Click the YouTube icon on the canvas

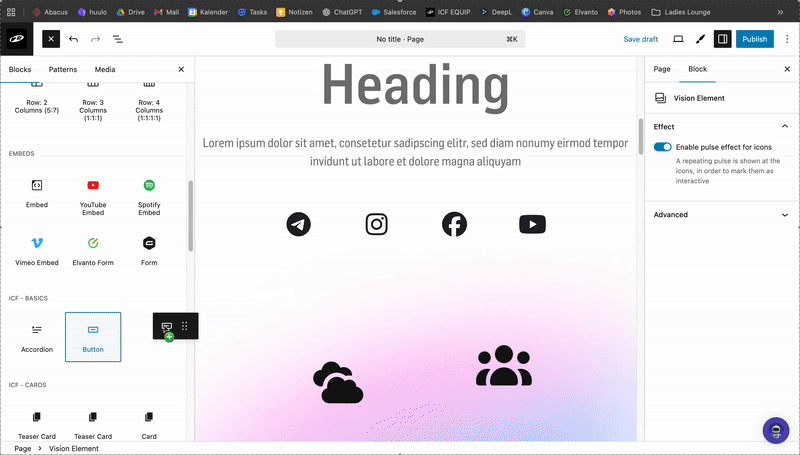(x=532, y=224)
